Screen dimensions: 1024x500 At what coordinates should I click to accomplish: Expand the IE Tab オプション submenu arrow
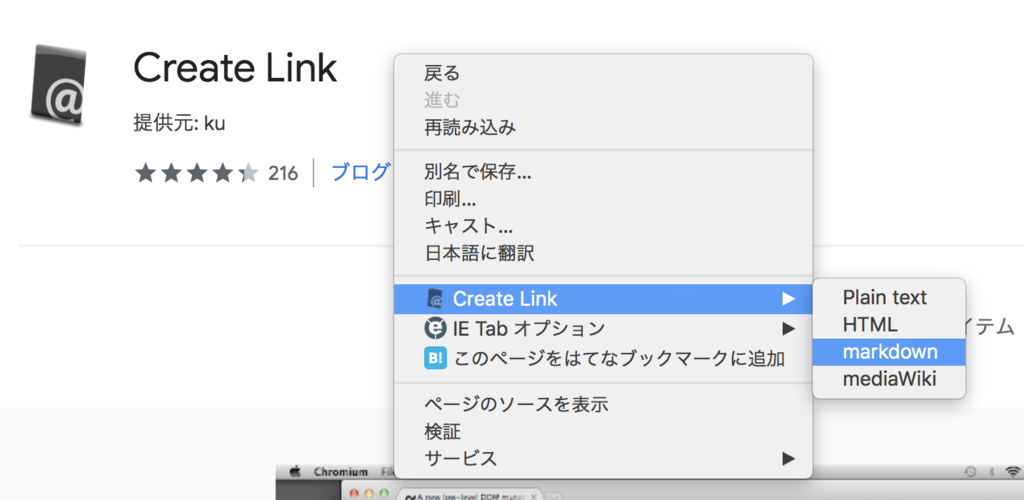788,328
